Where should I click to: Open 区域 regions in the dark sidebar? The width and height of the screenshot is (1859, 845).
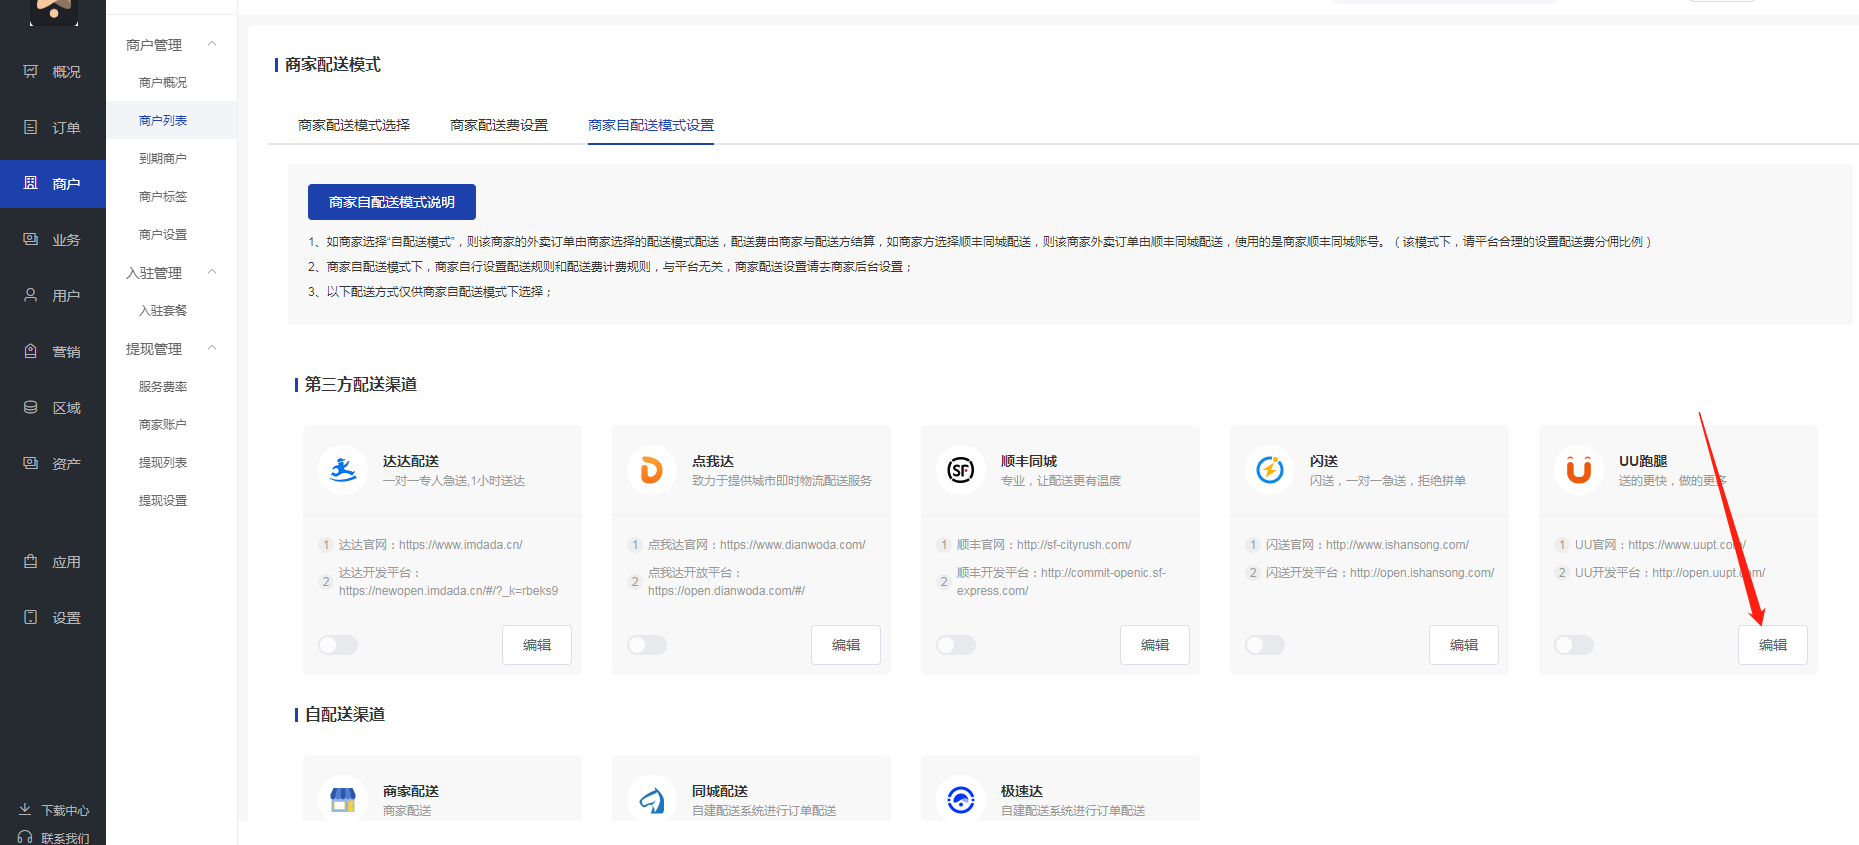(52, 408)
